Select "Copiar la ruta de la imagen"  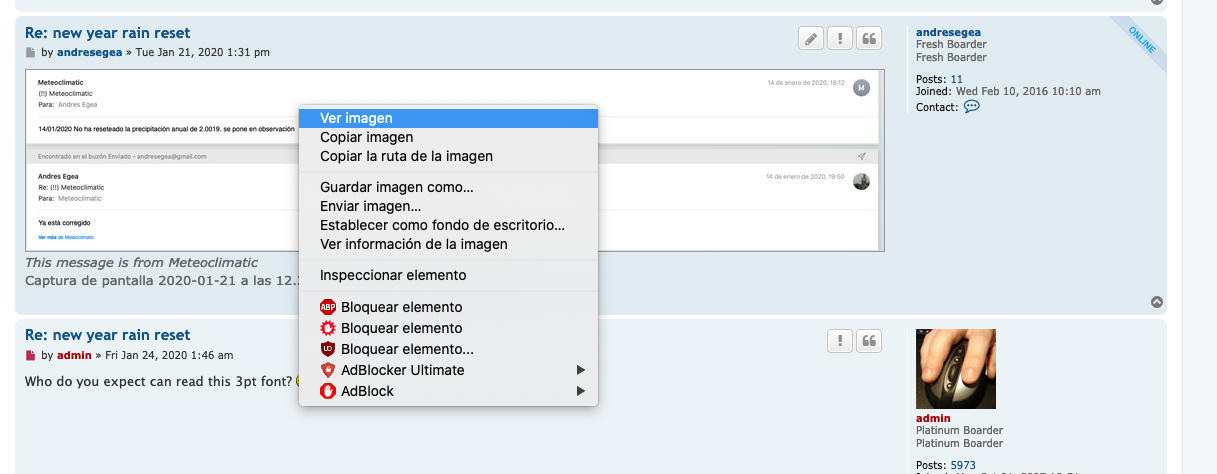click(406, 156)
